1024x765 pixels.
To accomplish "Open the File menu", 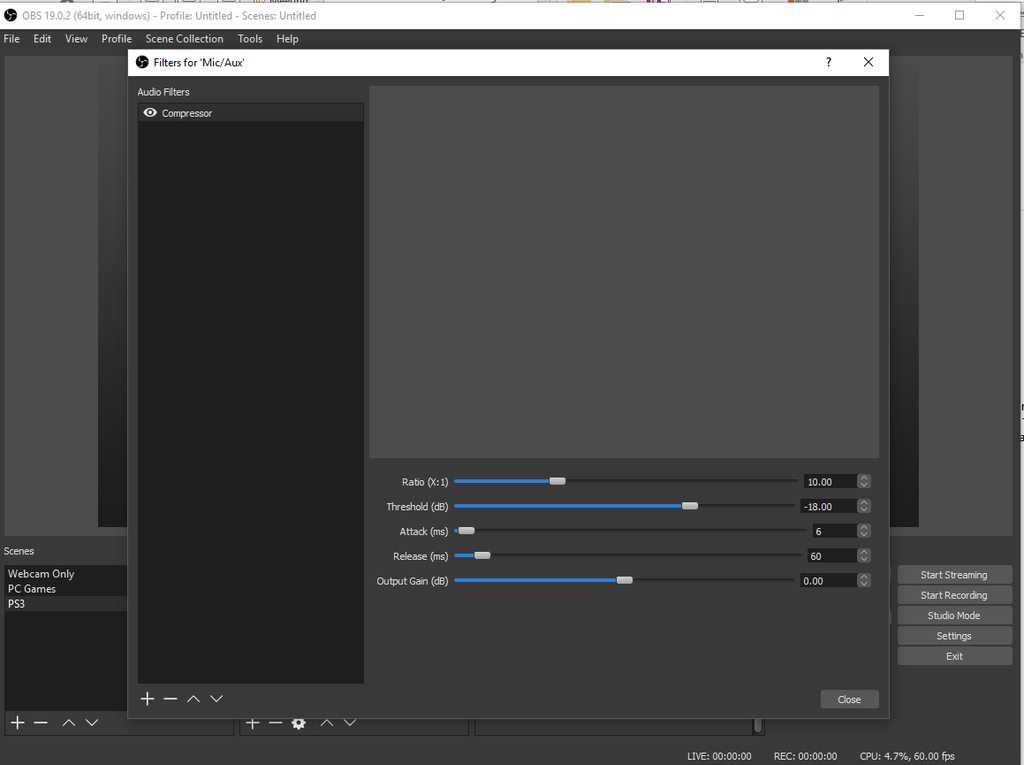I will tap(12, 39).
